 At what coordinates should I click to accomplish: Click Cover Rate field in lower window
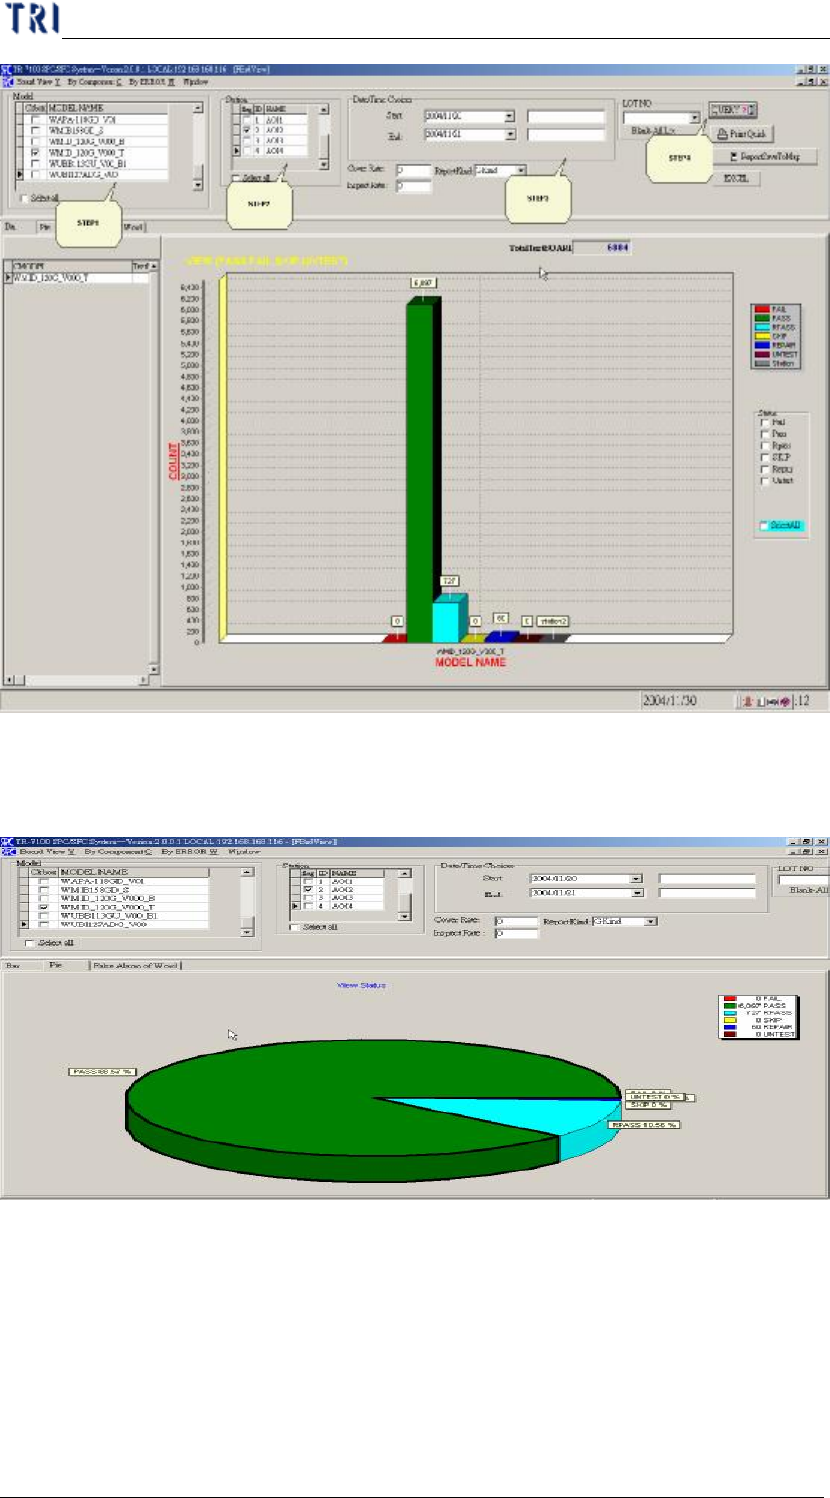pyautogui.click(x=516, y=921)
